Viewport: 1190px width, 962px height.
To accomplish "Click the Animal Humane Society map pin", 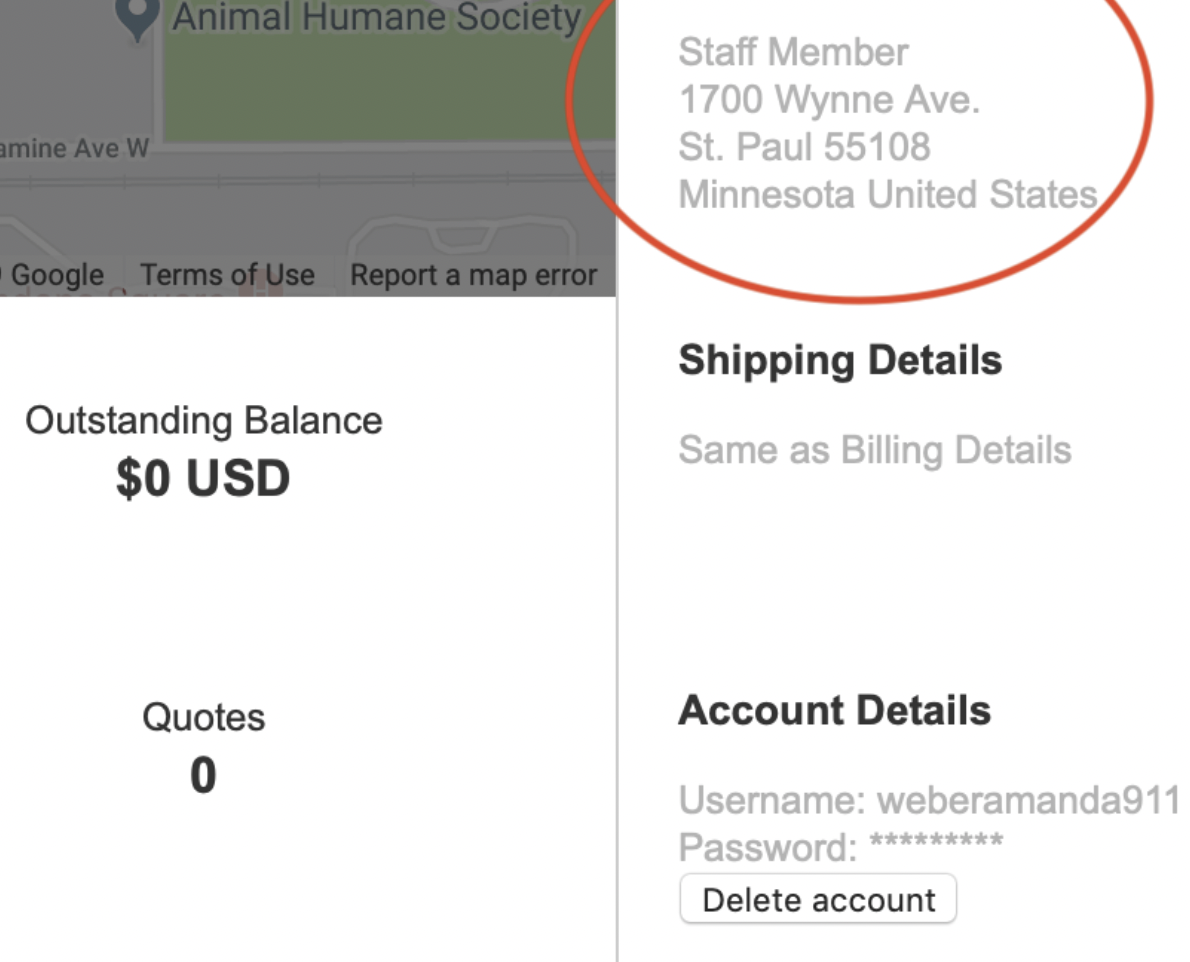I will pyautogui.click(x=137, y=17).
